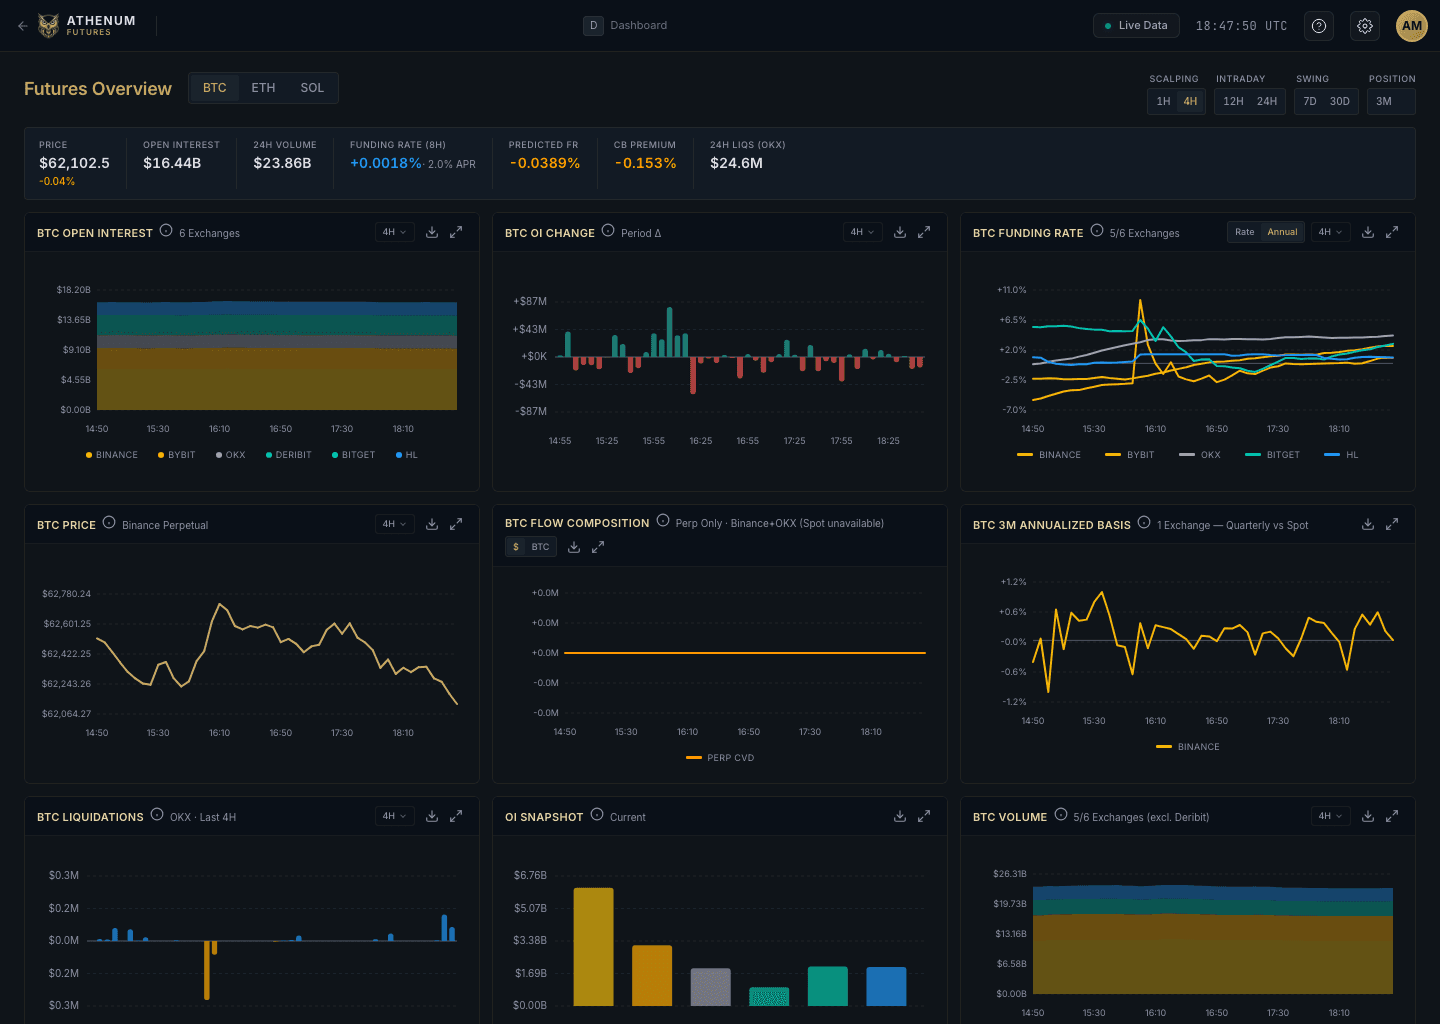Expand BTC OI Change panel fullscreen
Image resolution: width=1440 pixels, height=1024 pixels.
(x=924, y=232)
